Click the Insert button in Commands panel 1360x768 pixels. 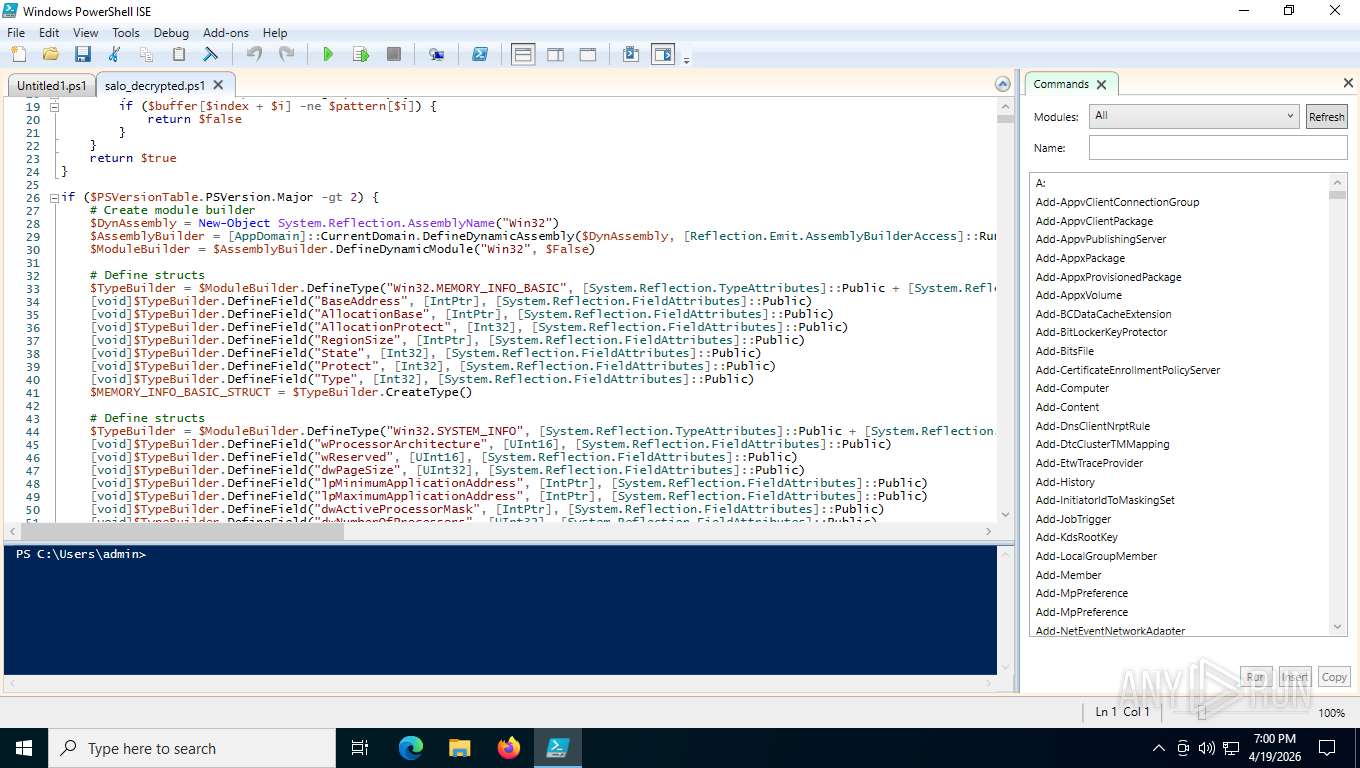tap(1294, 677)
